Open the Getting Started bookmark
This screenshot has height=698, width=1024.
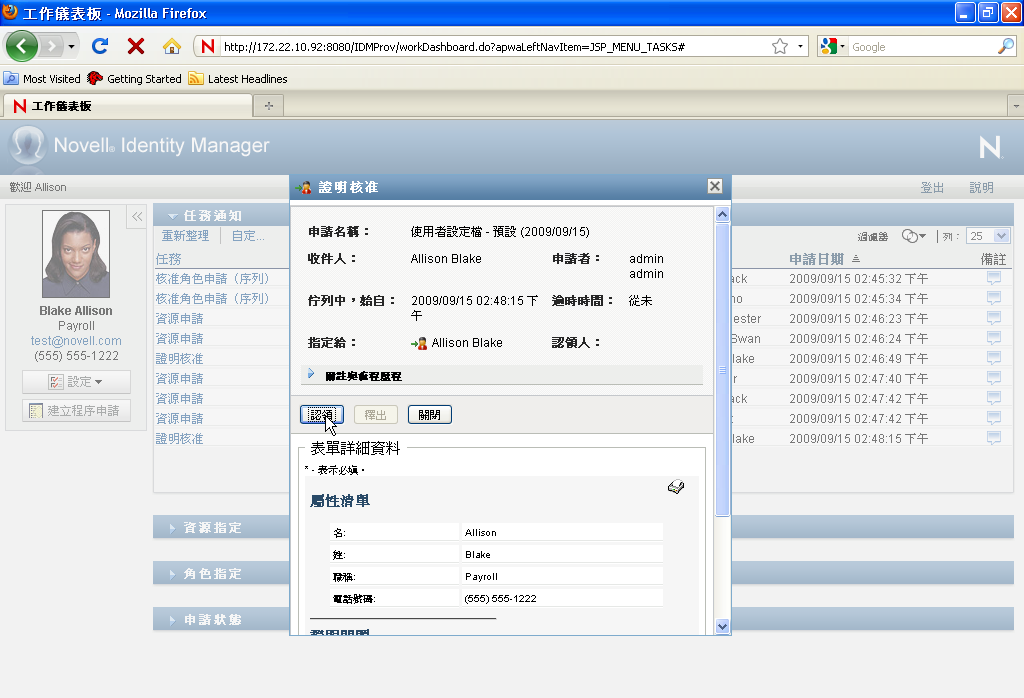135,79
